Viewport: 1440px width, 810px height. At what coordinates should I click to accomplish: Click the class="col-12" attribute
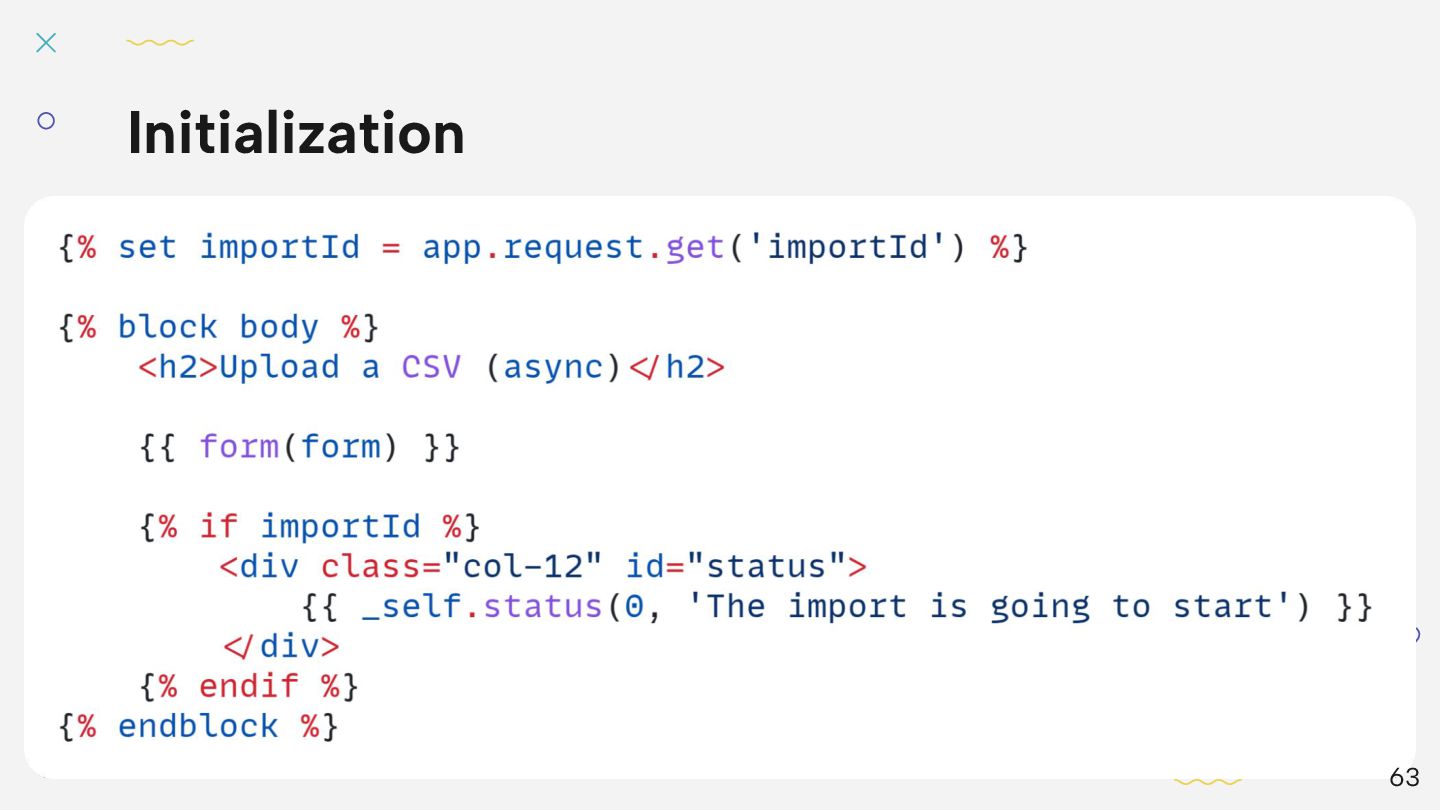click(461, 566)
